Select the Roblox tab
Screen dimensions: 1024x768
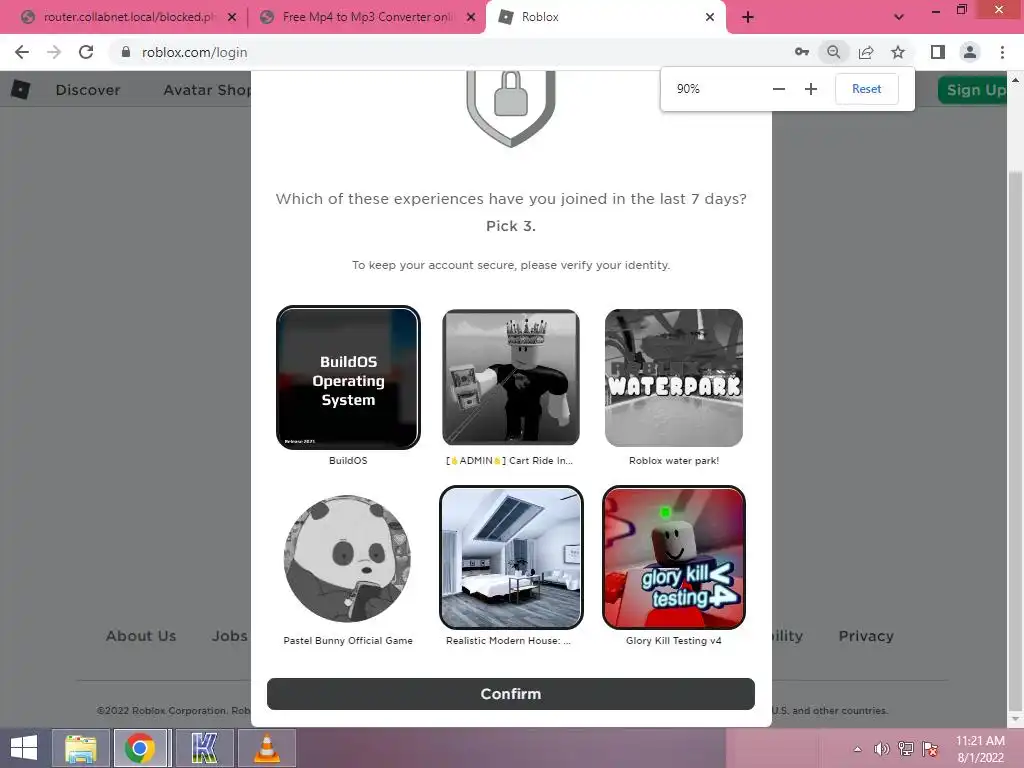click(605, 17)
